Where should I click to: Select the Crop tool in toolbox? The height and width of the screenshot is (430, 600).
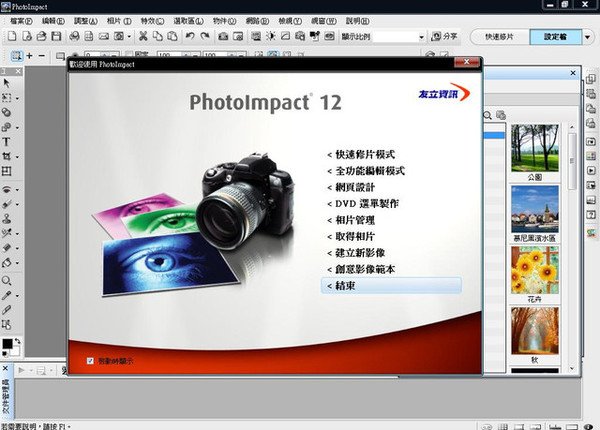coord(7,156)
